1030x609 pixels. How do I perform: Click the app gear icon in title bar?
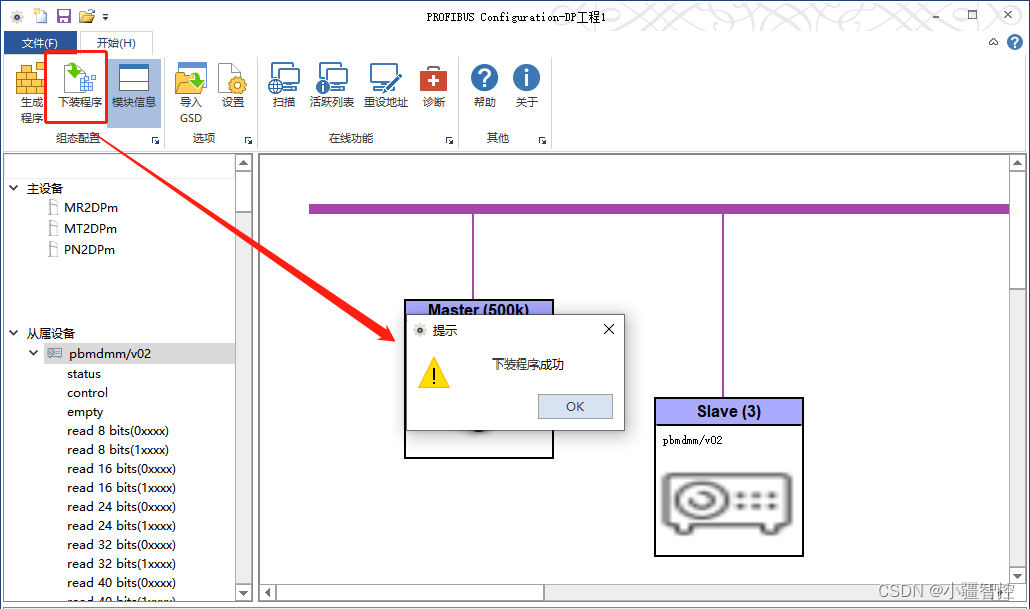click(17, 16)
